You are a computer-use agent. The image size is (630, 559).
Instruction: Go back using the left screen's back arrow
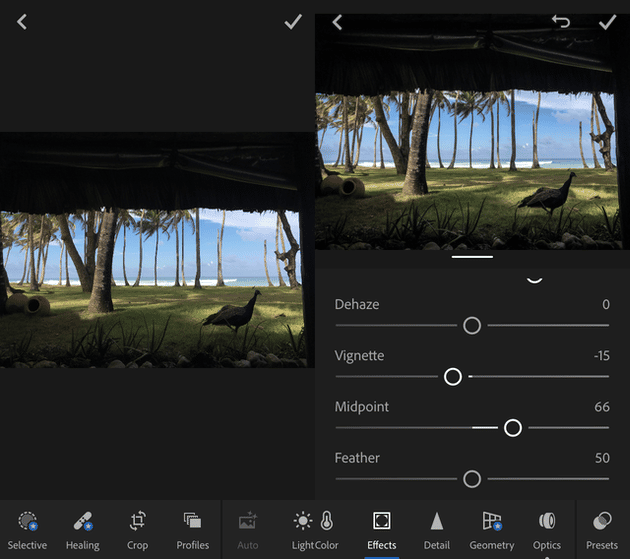click(x=22, y=22)
